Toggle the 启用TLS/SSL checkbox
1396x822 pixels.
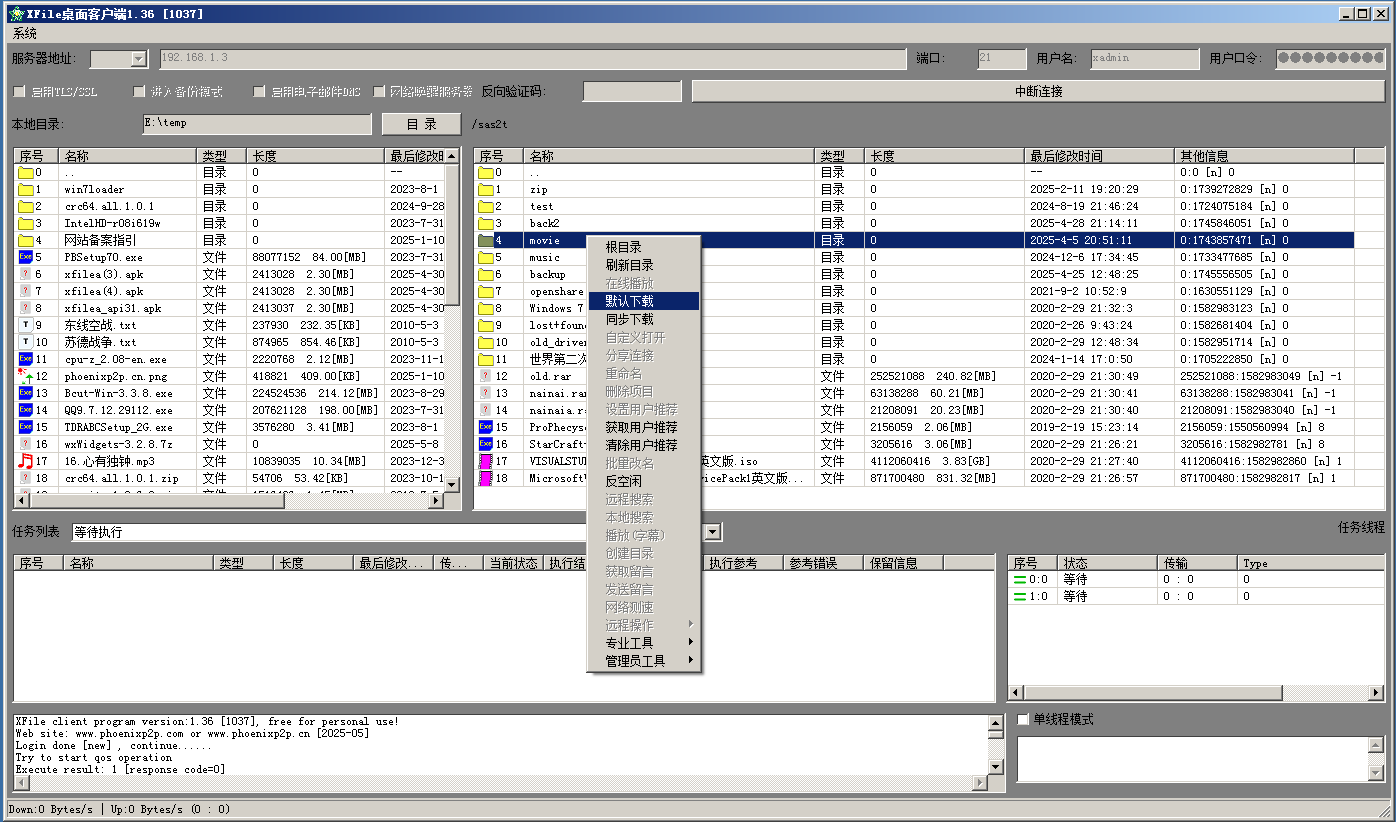(x=19, y=92)
